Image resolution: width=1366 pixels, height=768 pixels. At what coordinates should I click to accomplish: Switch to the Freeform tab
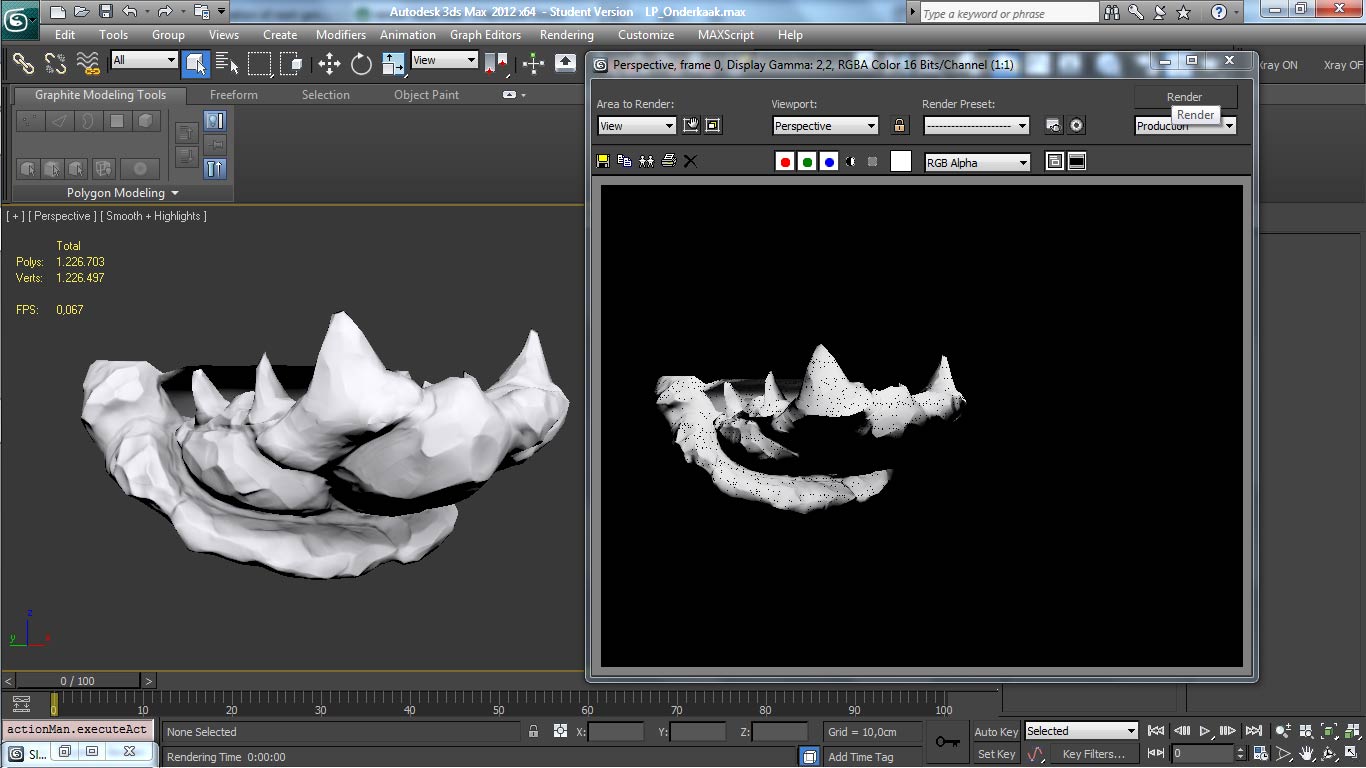234,95
